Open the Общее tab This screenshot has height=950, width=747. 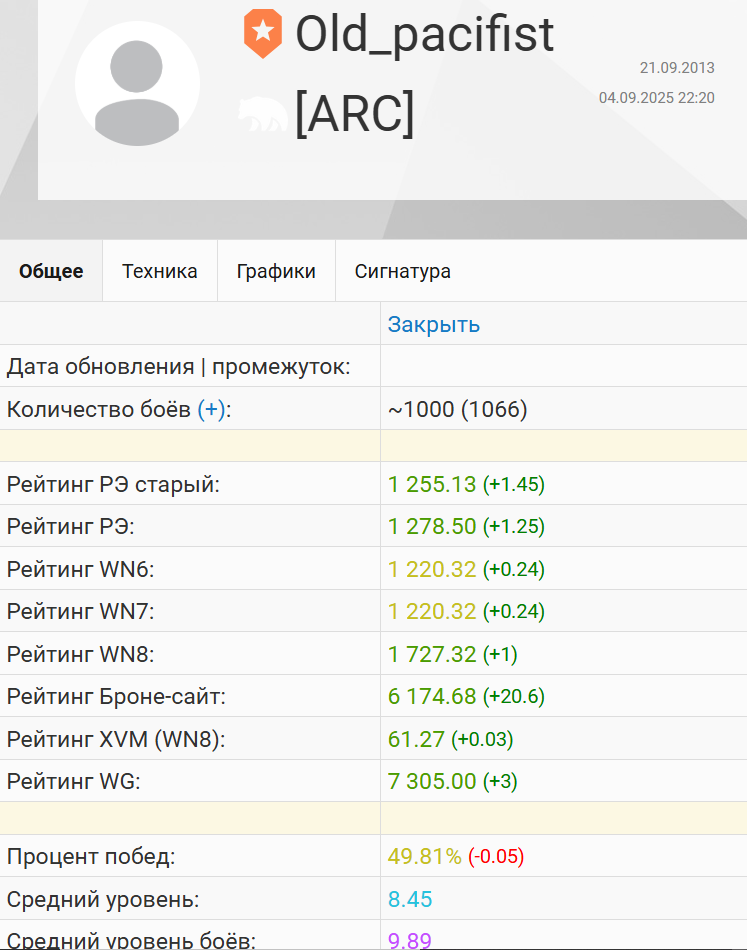click(x=51, y=271)
